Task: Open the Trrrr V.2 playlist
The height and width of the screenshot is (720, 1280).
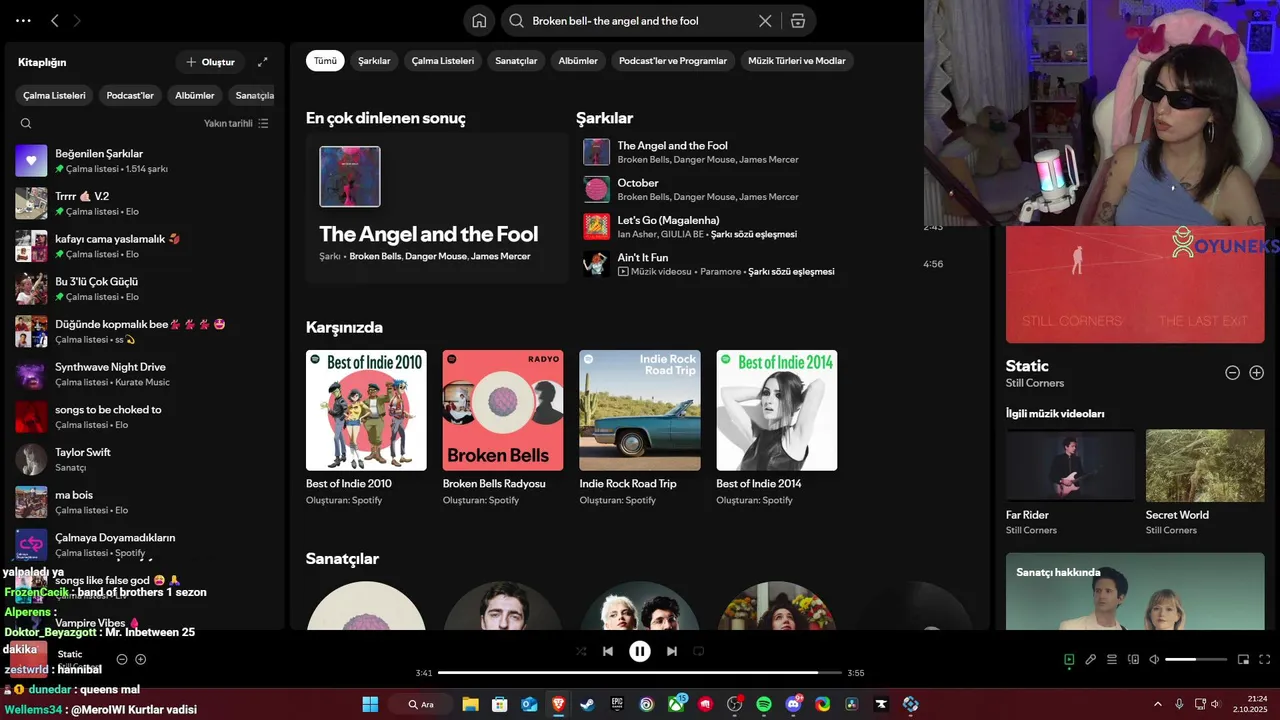Action: (145, 203)
